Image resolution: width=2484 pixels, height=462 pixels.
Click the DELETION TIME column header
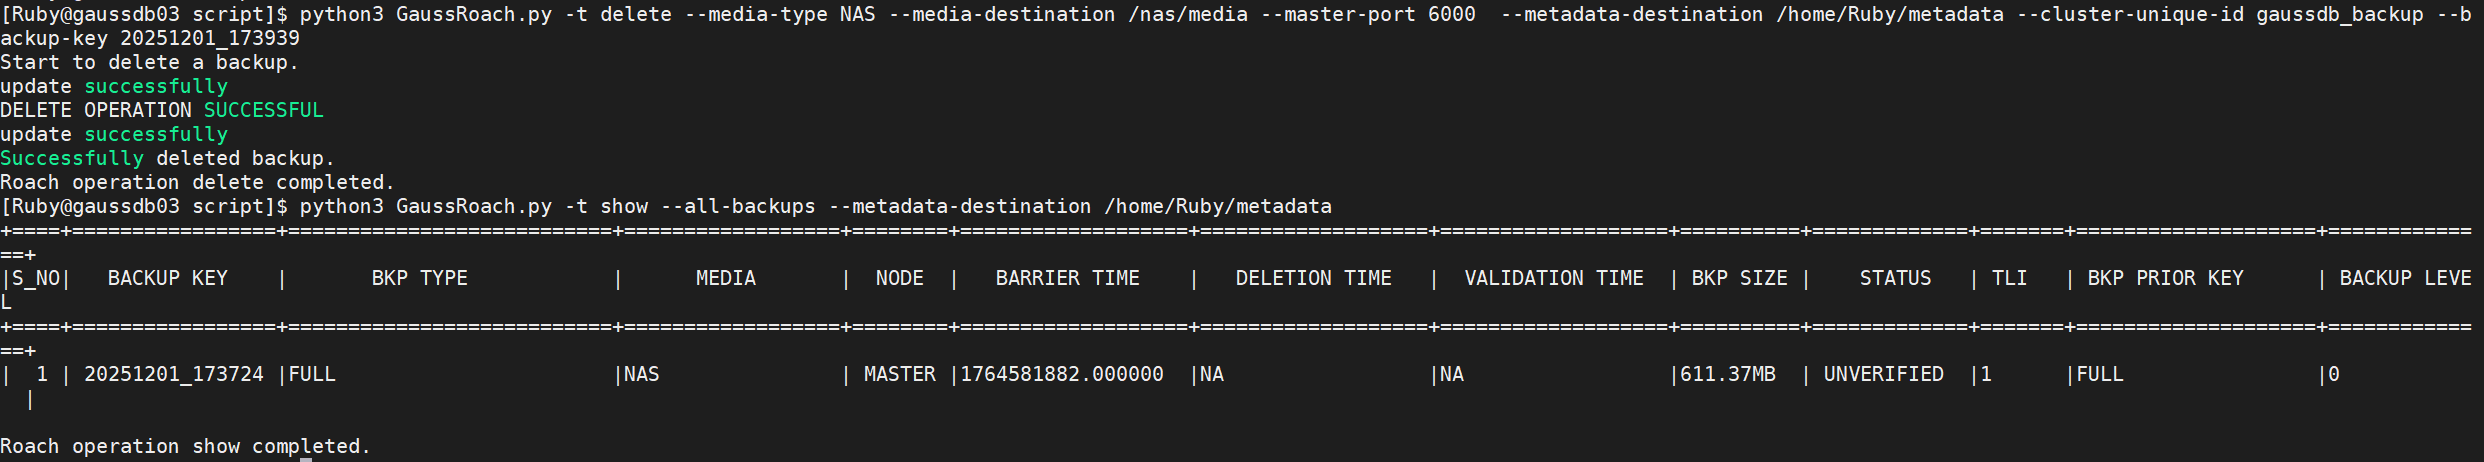coord(1314,278)
